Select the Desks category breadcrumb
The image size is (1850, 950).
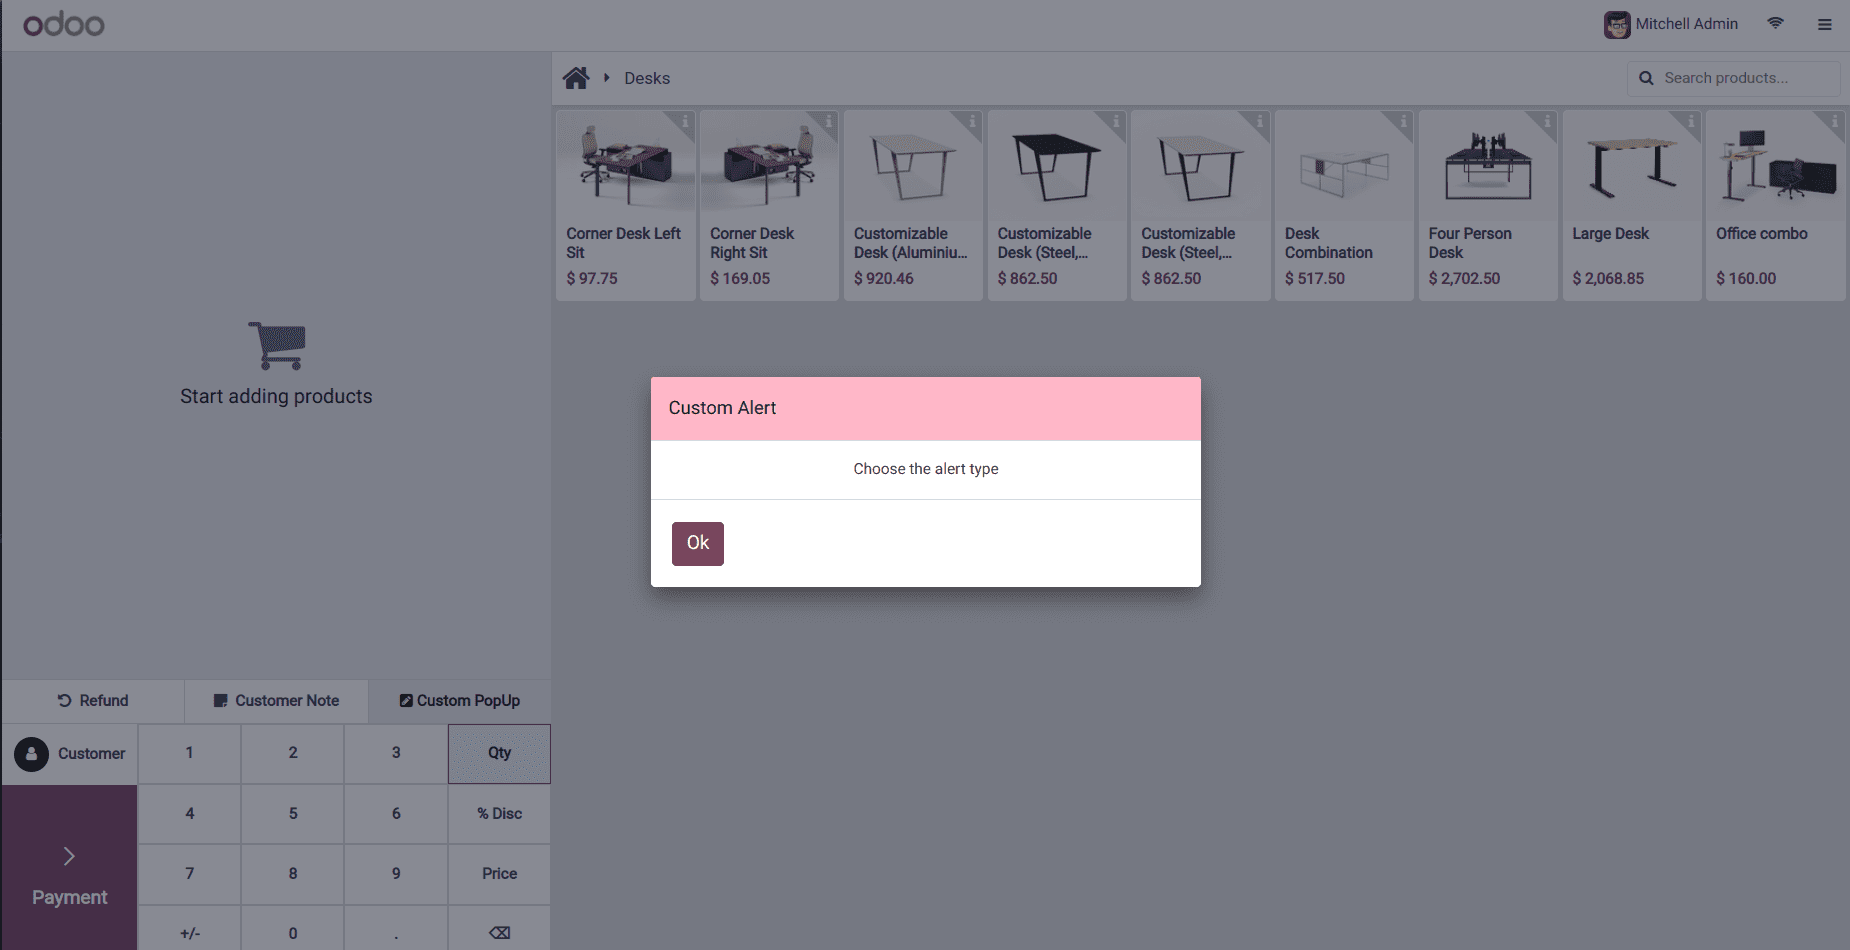(x=647, y=78)
